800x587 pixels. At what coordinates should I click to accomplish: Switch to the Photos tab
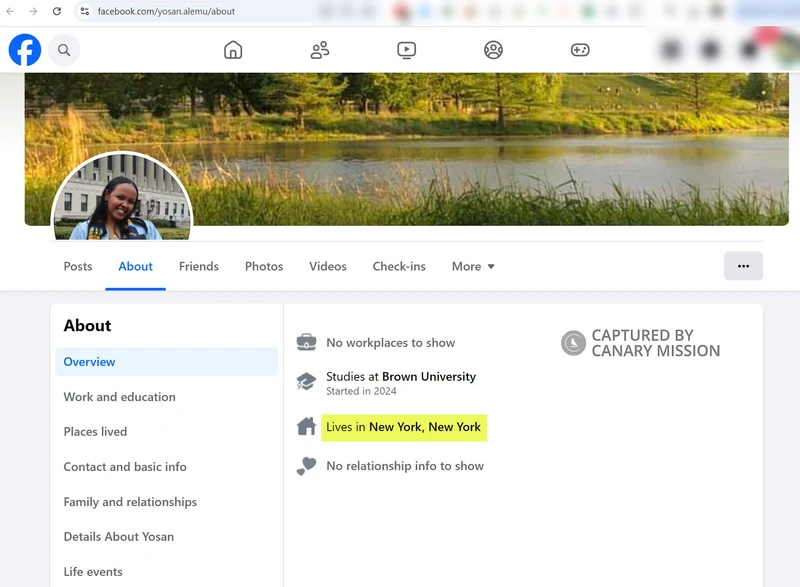point(263,266)
